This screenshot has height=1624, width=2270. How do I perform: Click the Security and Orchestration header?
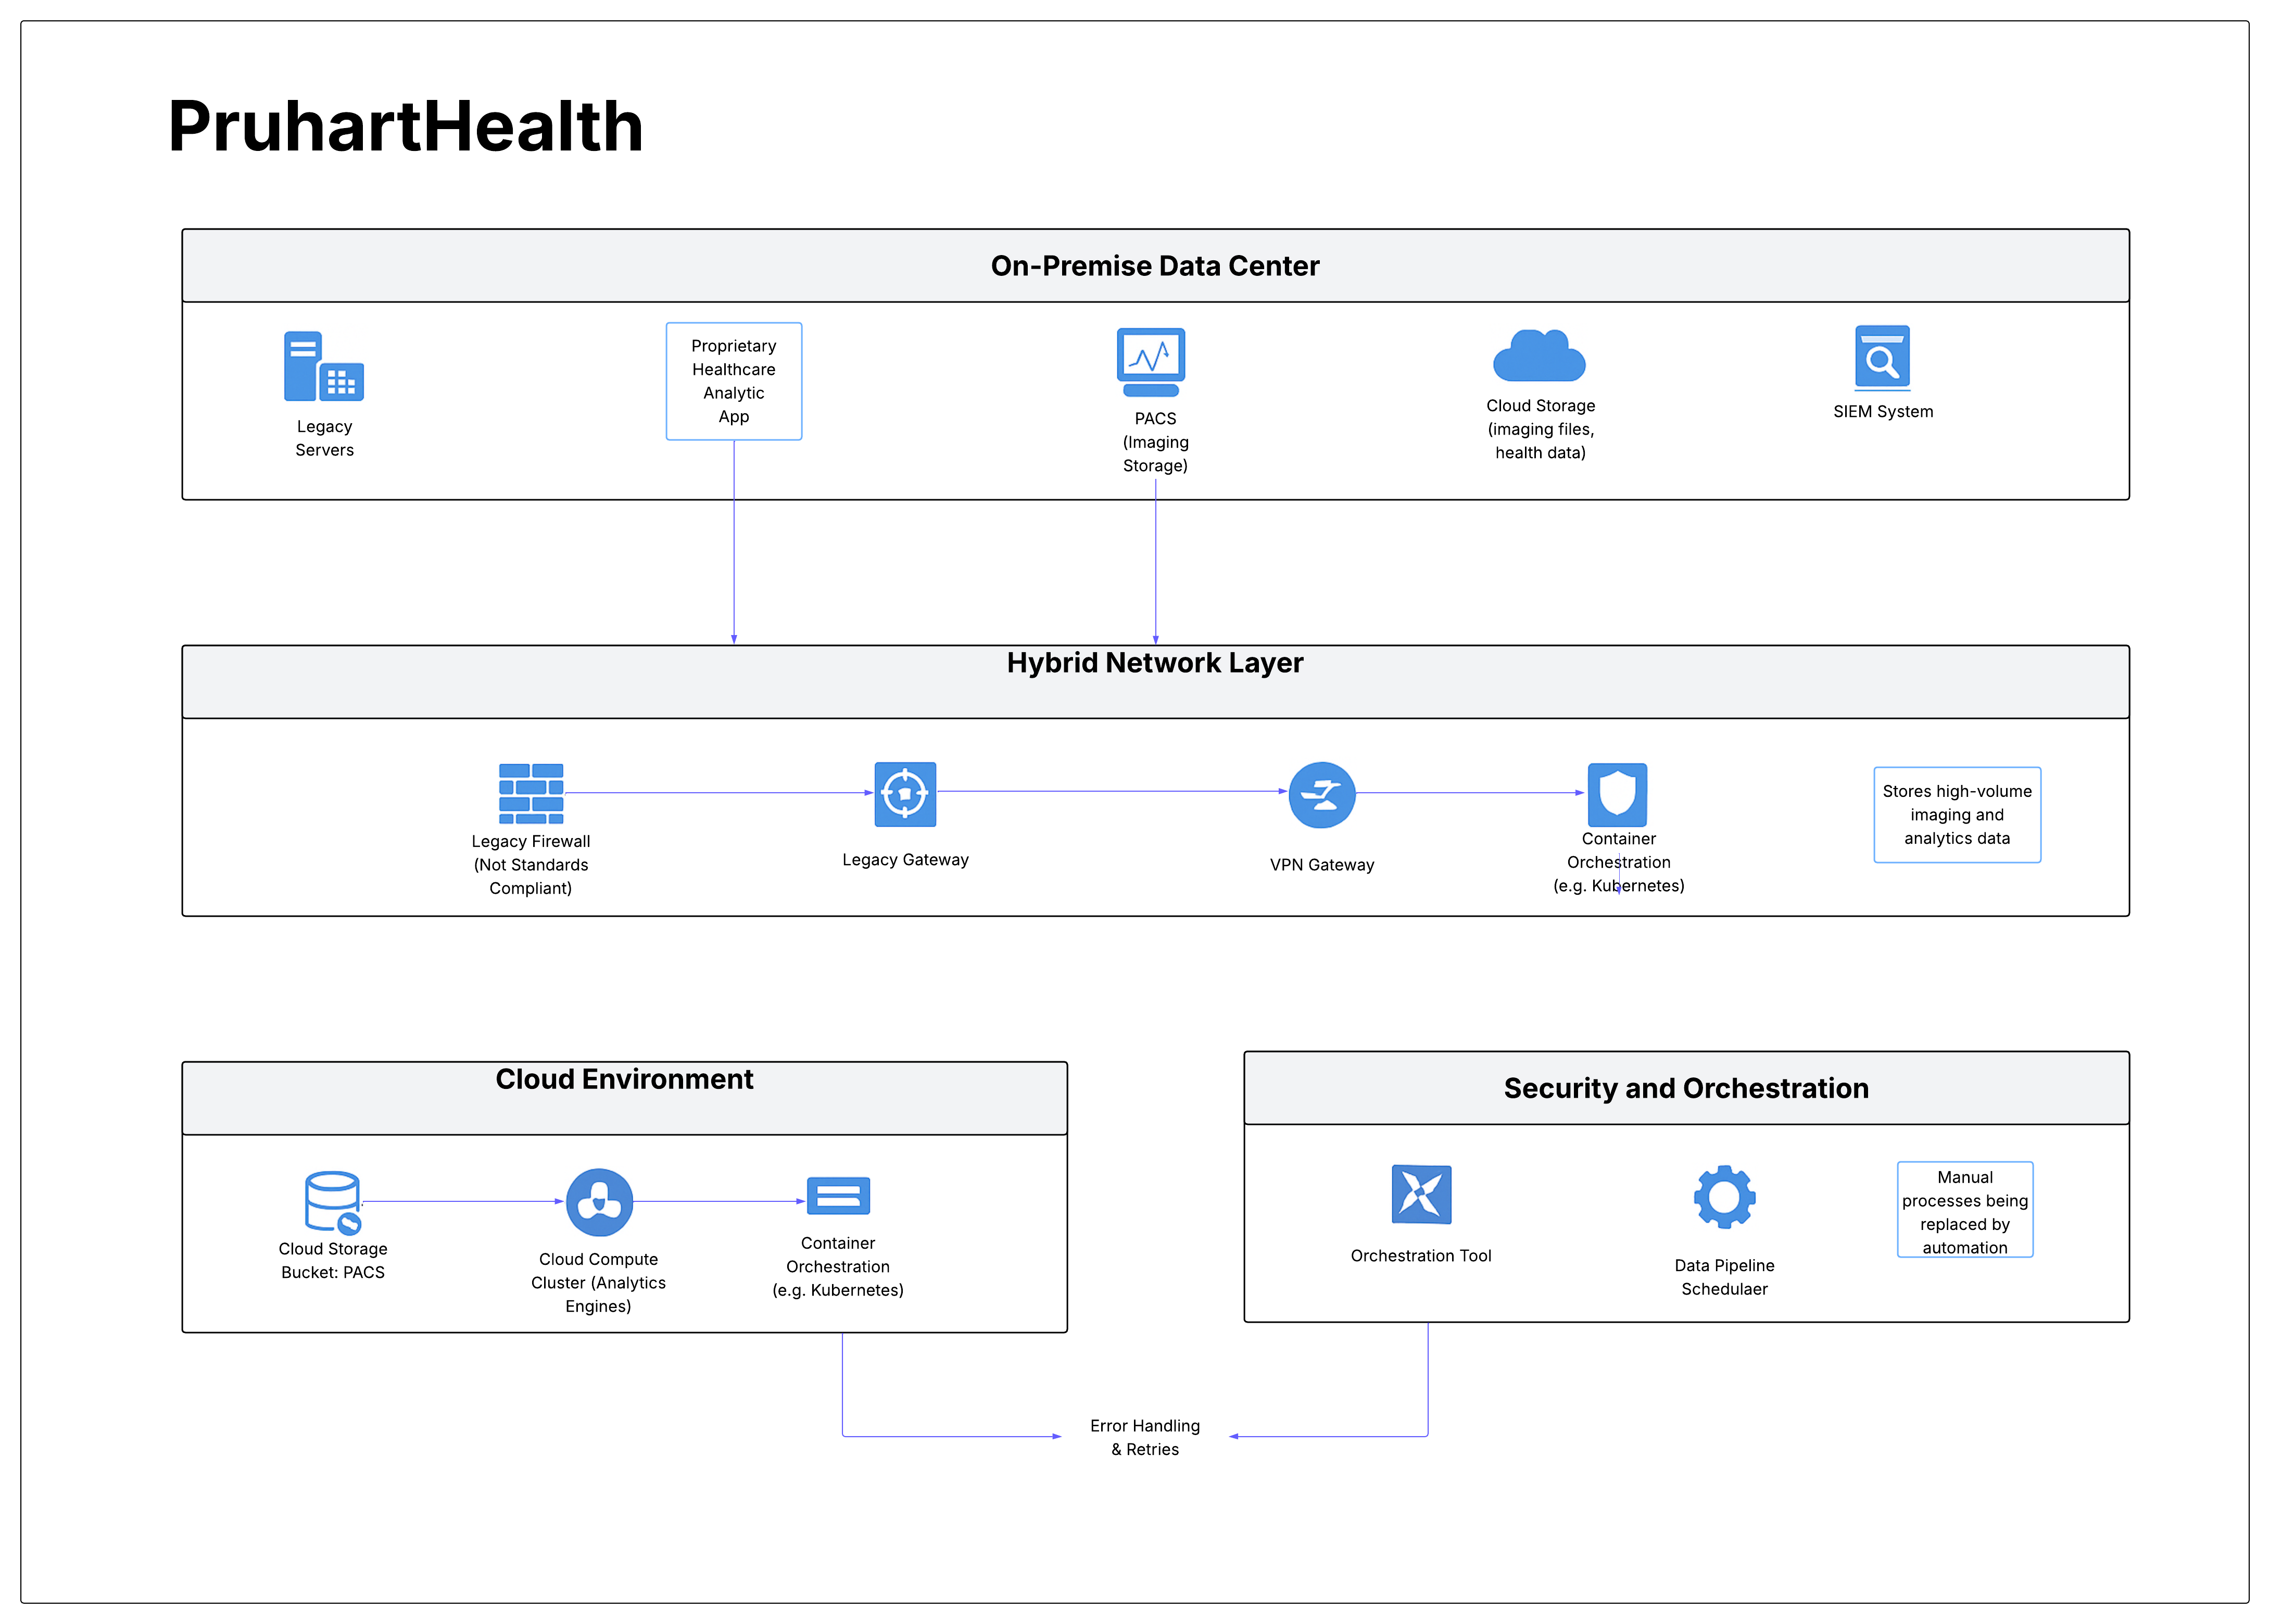point(1686,1088)
